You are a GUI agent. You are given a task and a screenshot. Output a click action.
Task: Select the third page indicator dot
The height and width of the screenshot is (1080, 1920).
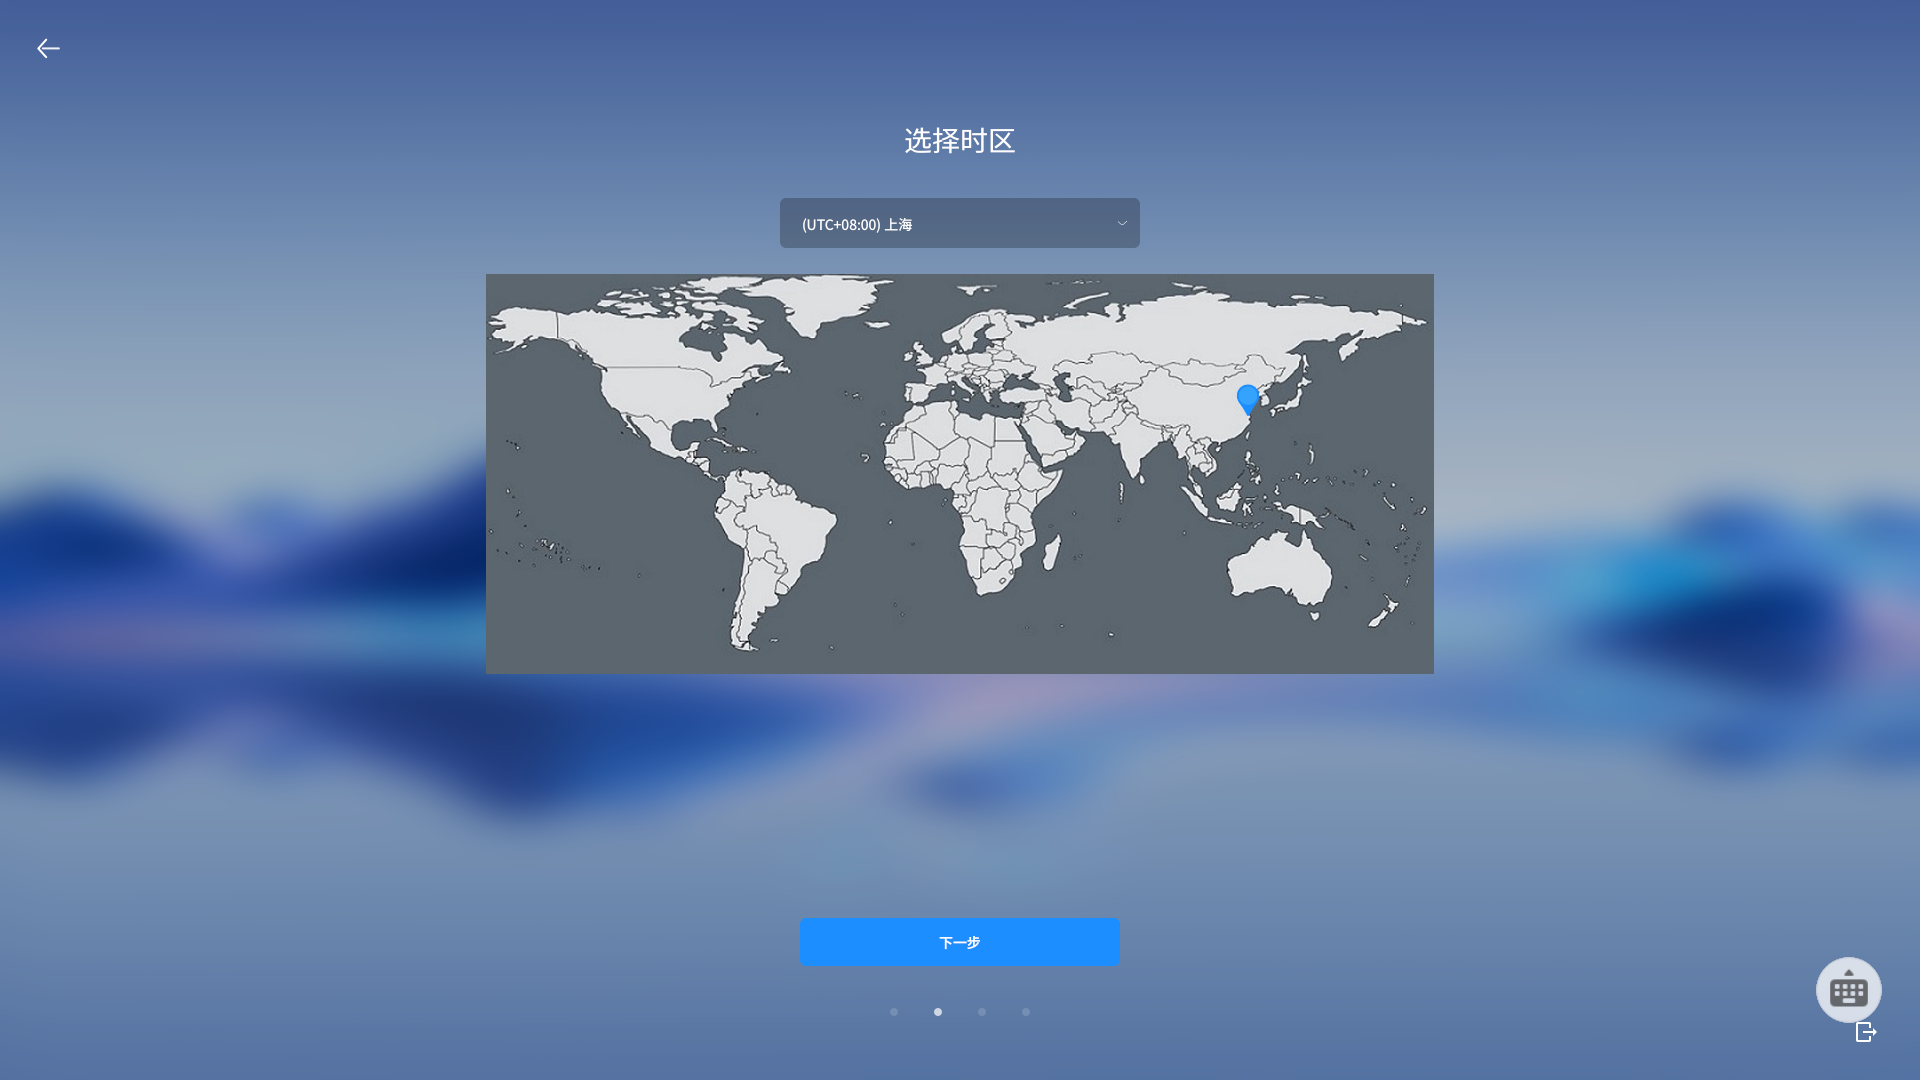point(982,1012)
